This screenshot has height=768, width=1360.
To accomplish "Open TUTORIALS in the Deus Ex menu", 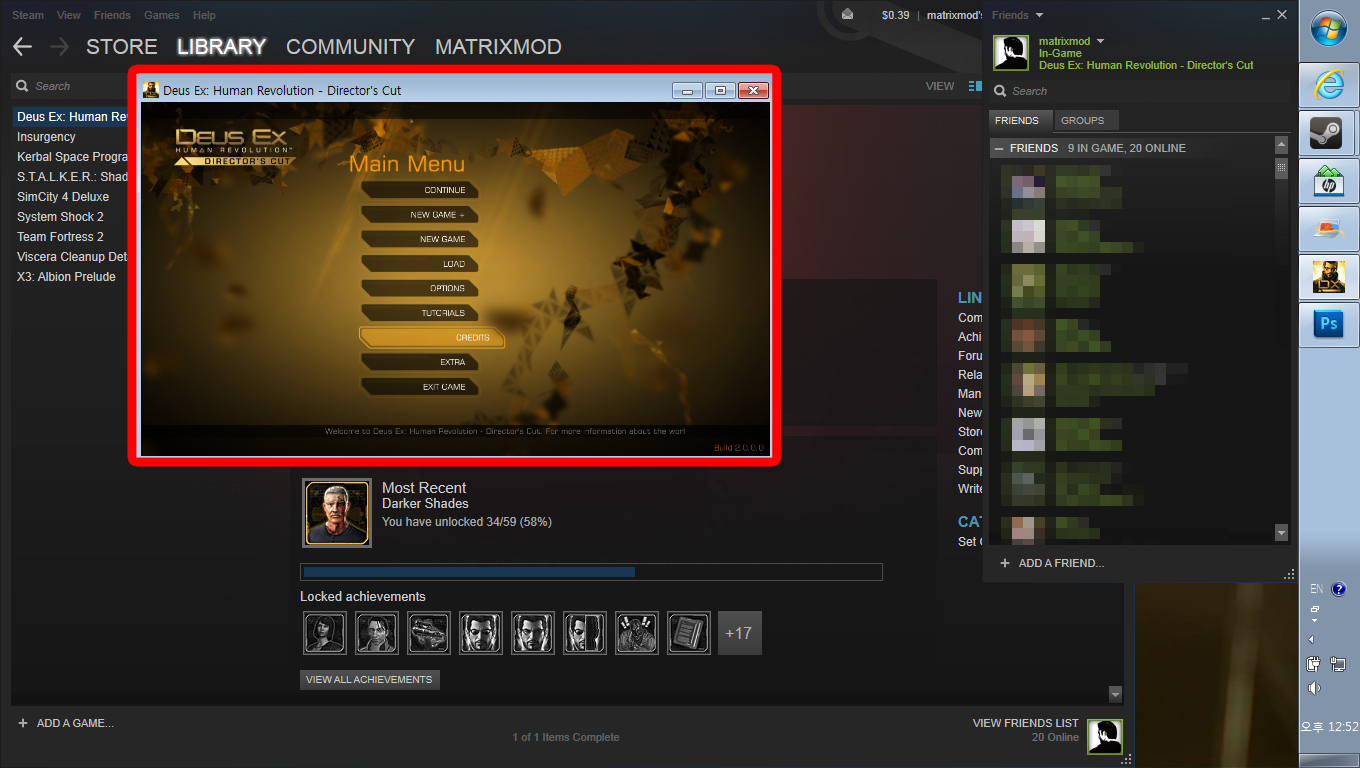I will [420, 313].
